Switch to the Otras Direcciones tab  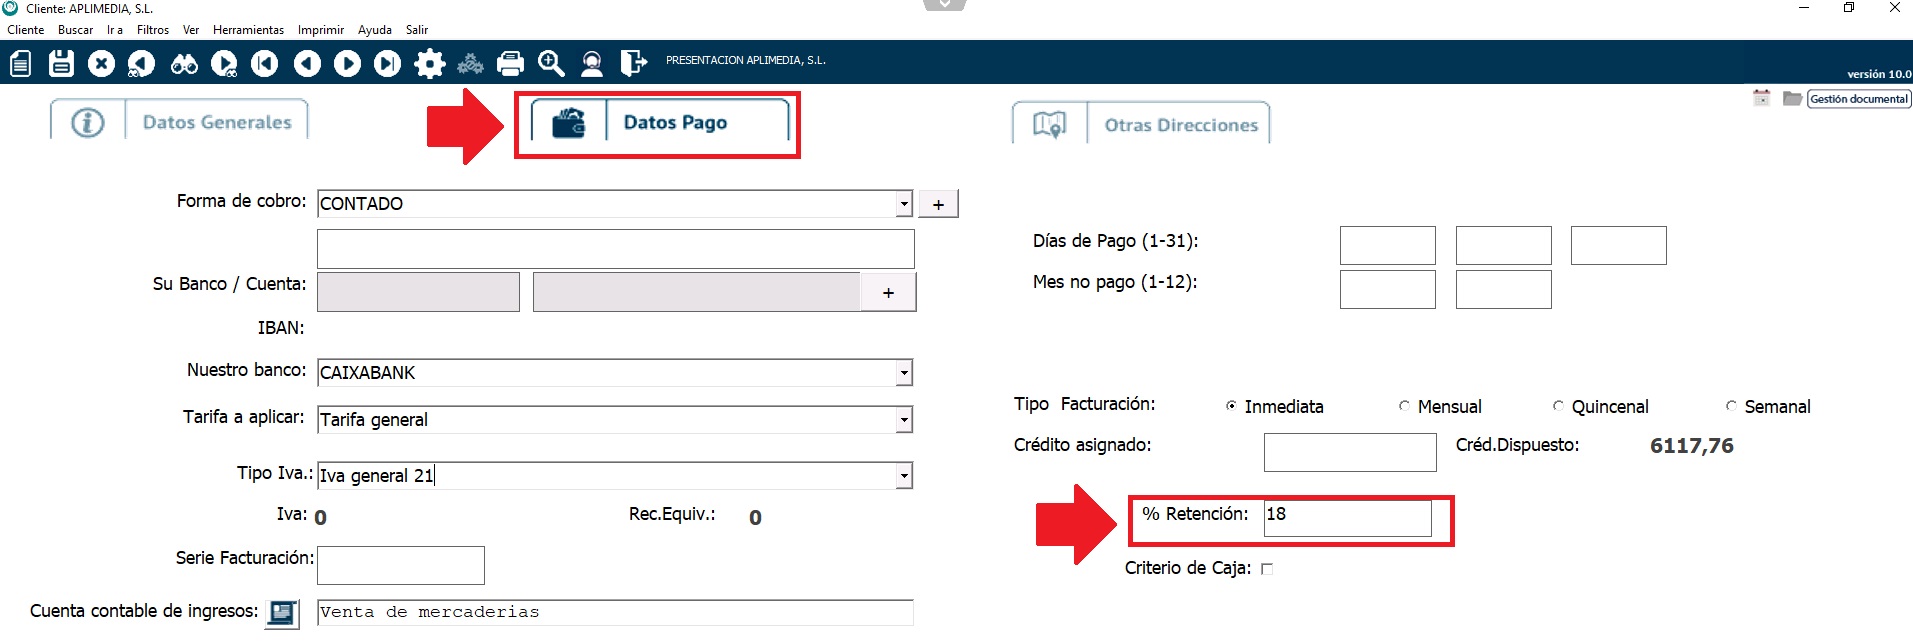pos(1180,125)
